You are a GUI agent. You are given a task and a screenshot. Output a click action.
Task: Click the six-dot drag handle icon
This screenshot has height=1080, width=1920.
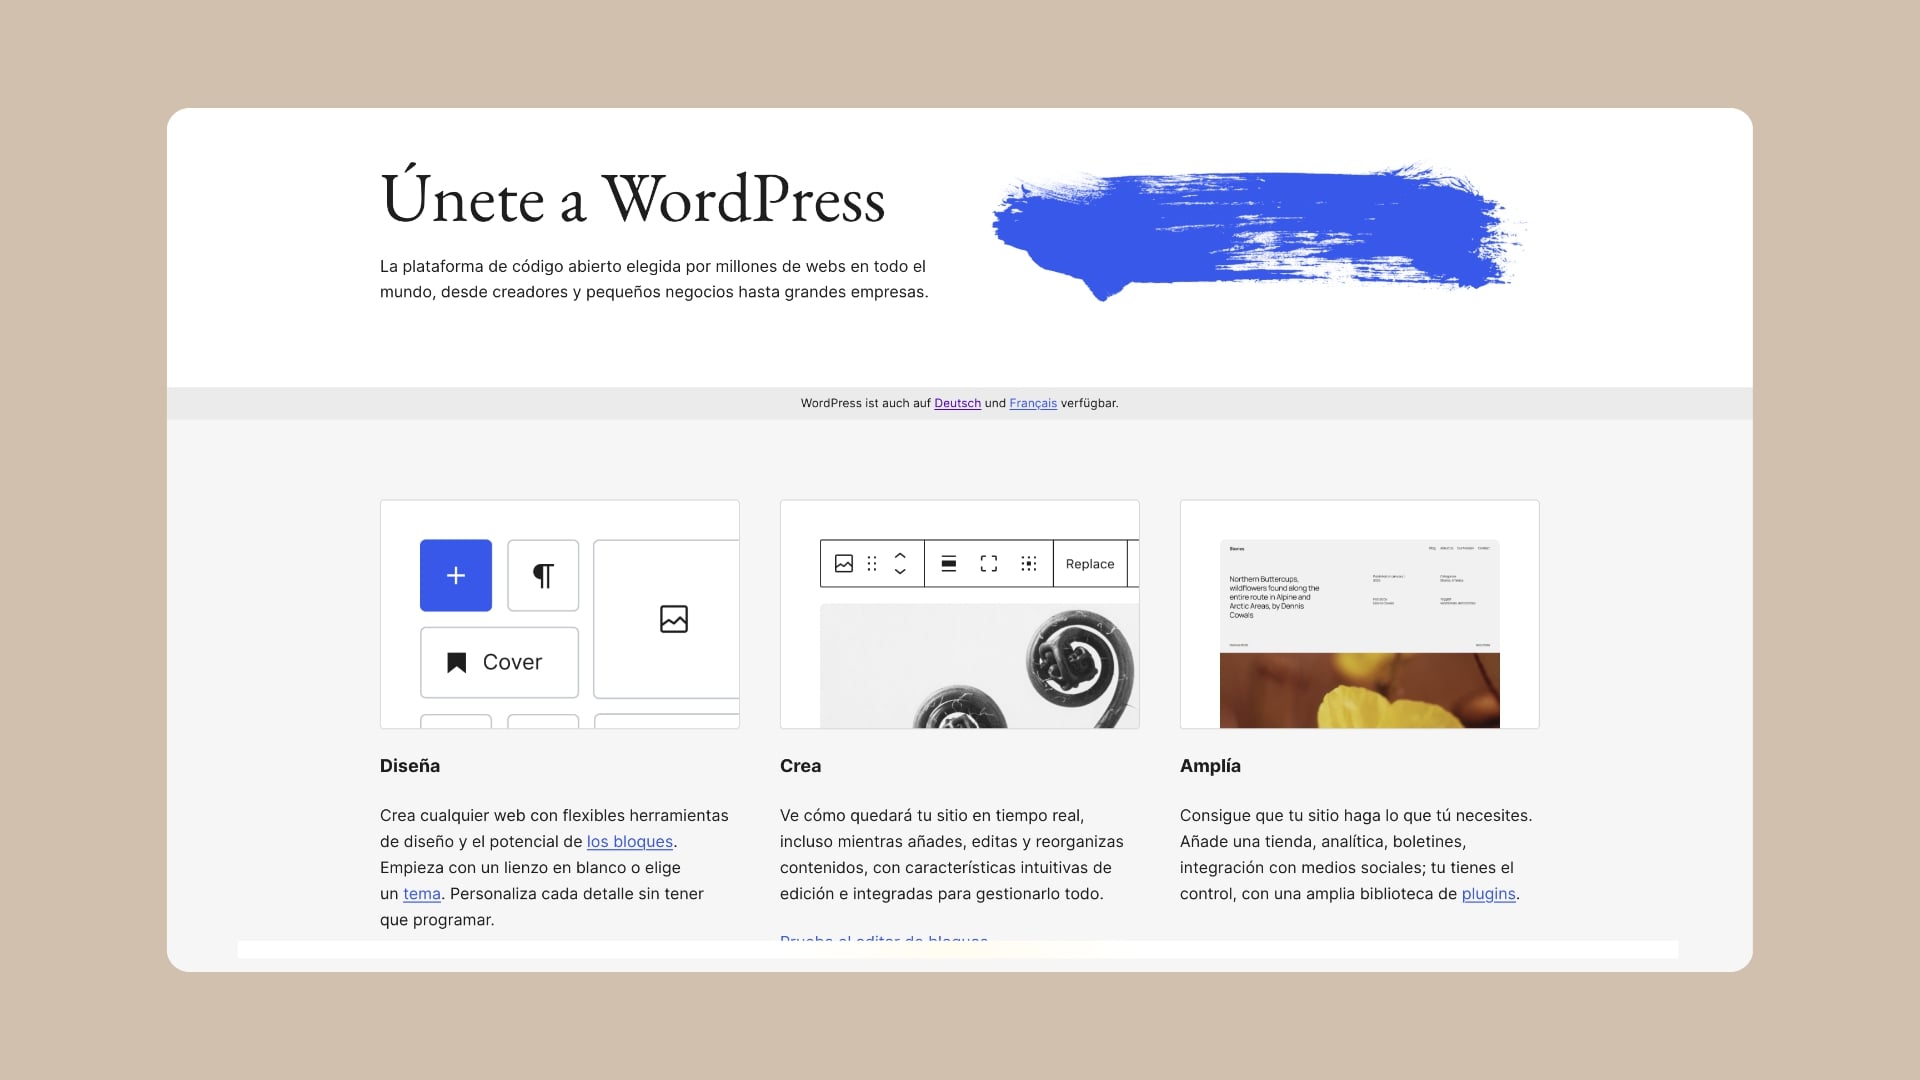click(x=872, y=564)
